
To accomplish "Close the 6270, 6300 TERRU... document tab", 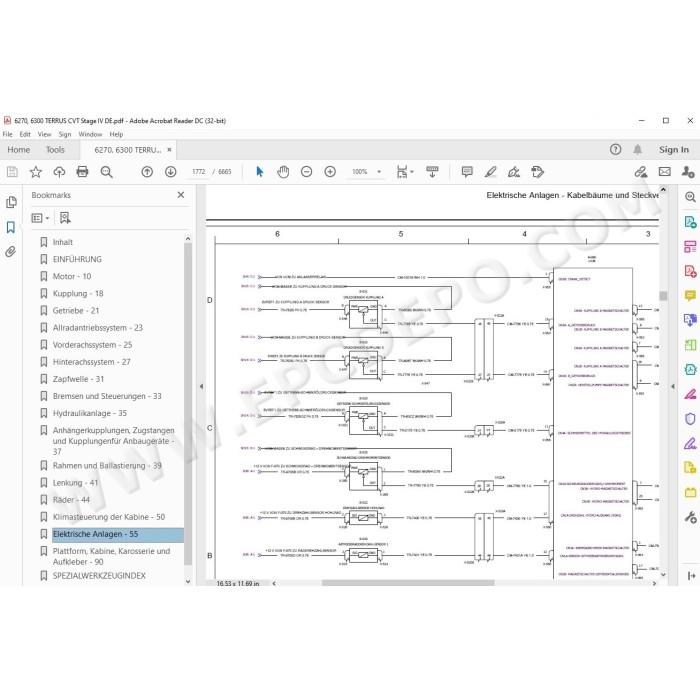I will point(169,150).
